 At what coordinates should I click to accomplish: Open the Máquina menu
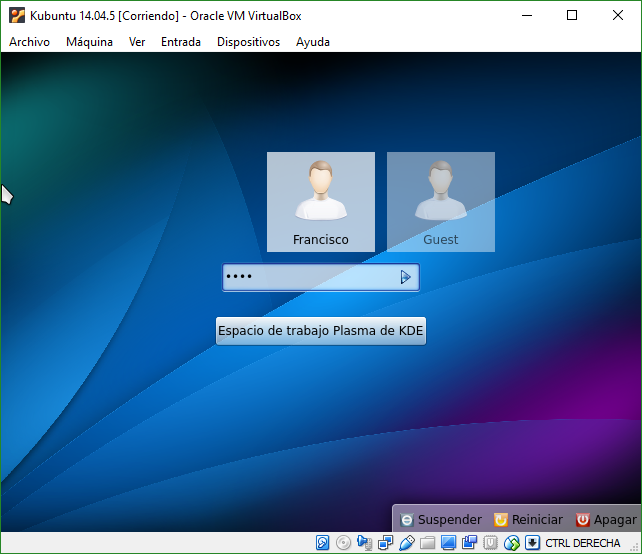[x=89, y=42]
